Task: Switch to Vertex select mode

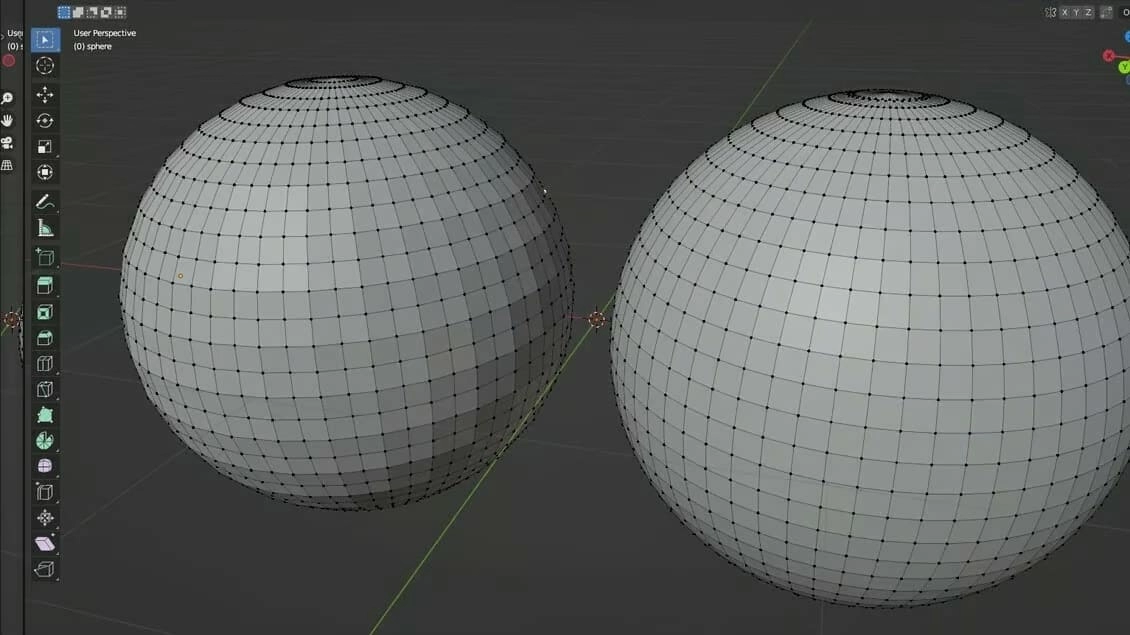Action: (63, 11)
